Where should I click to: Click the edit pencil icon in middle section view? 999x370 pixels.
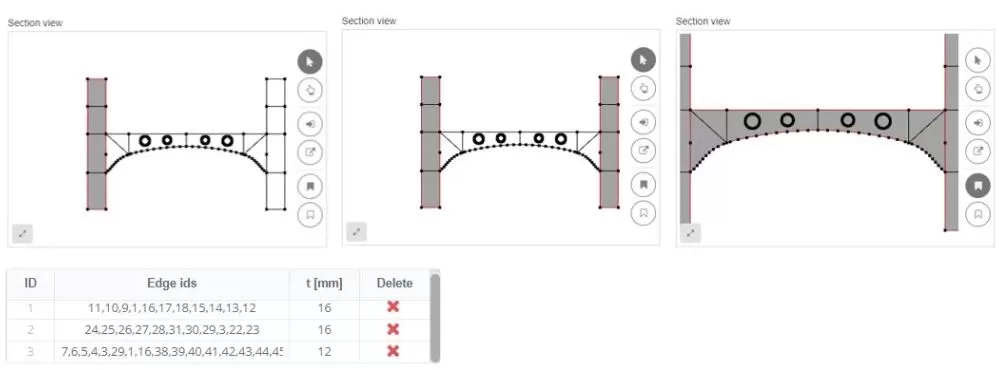point(643,150)
